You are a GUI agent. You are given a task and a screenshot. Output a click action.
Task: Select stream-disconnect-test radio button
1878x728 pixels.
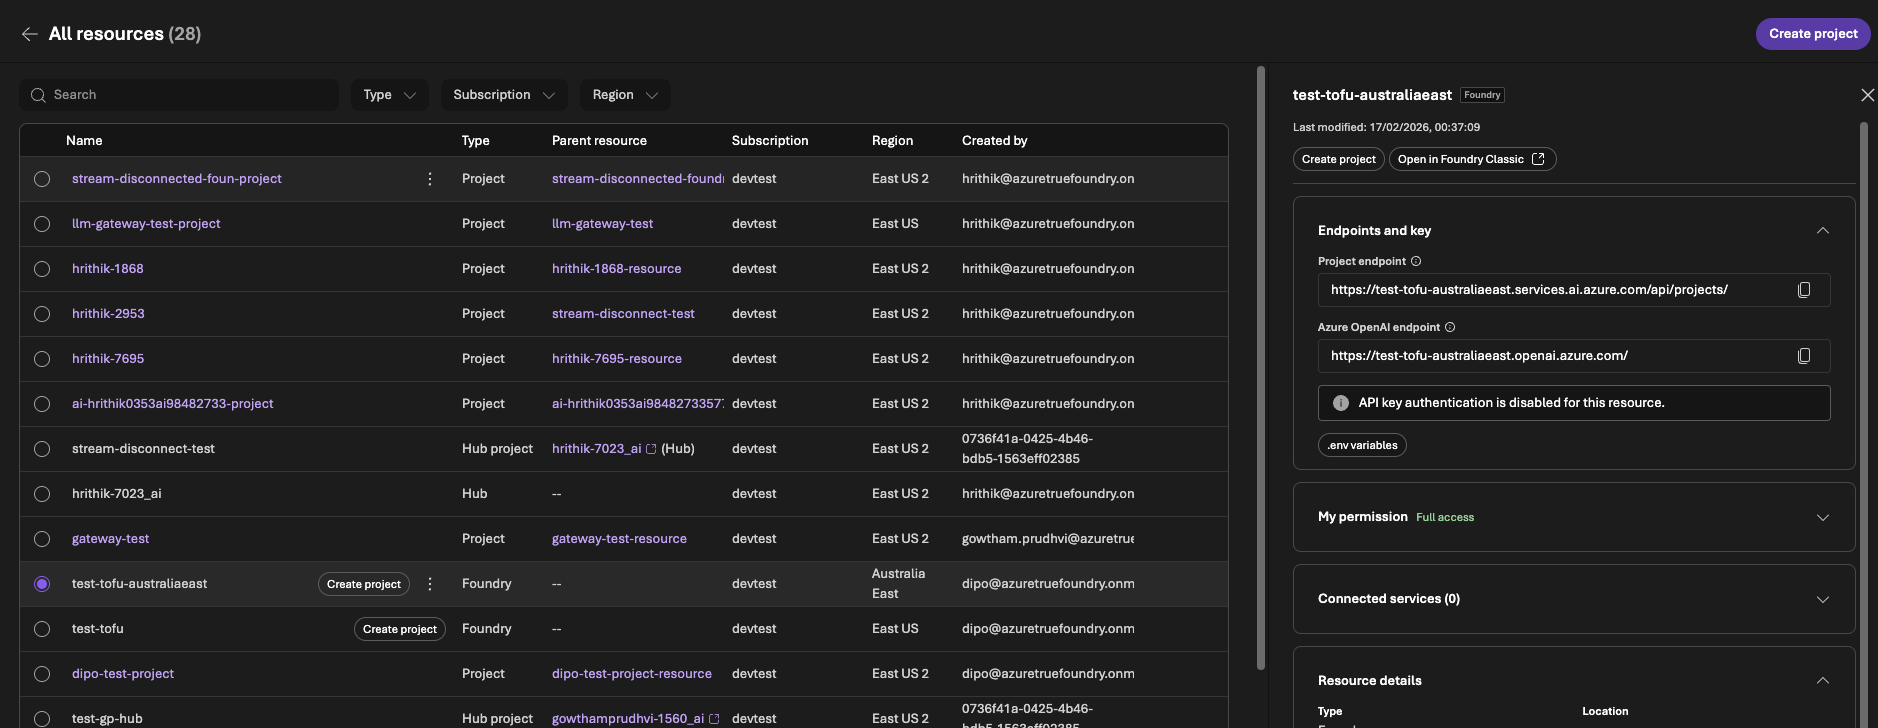(x=42, y=449)
